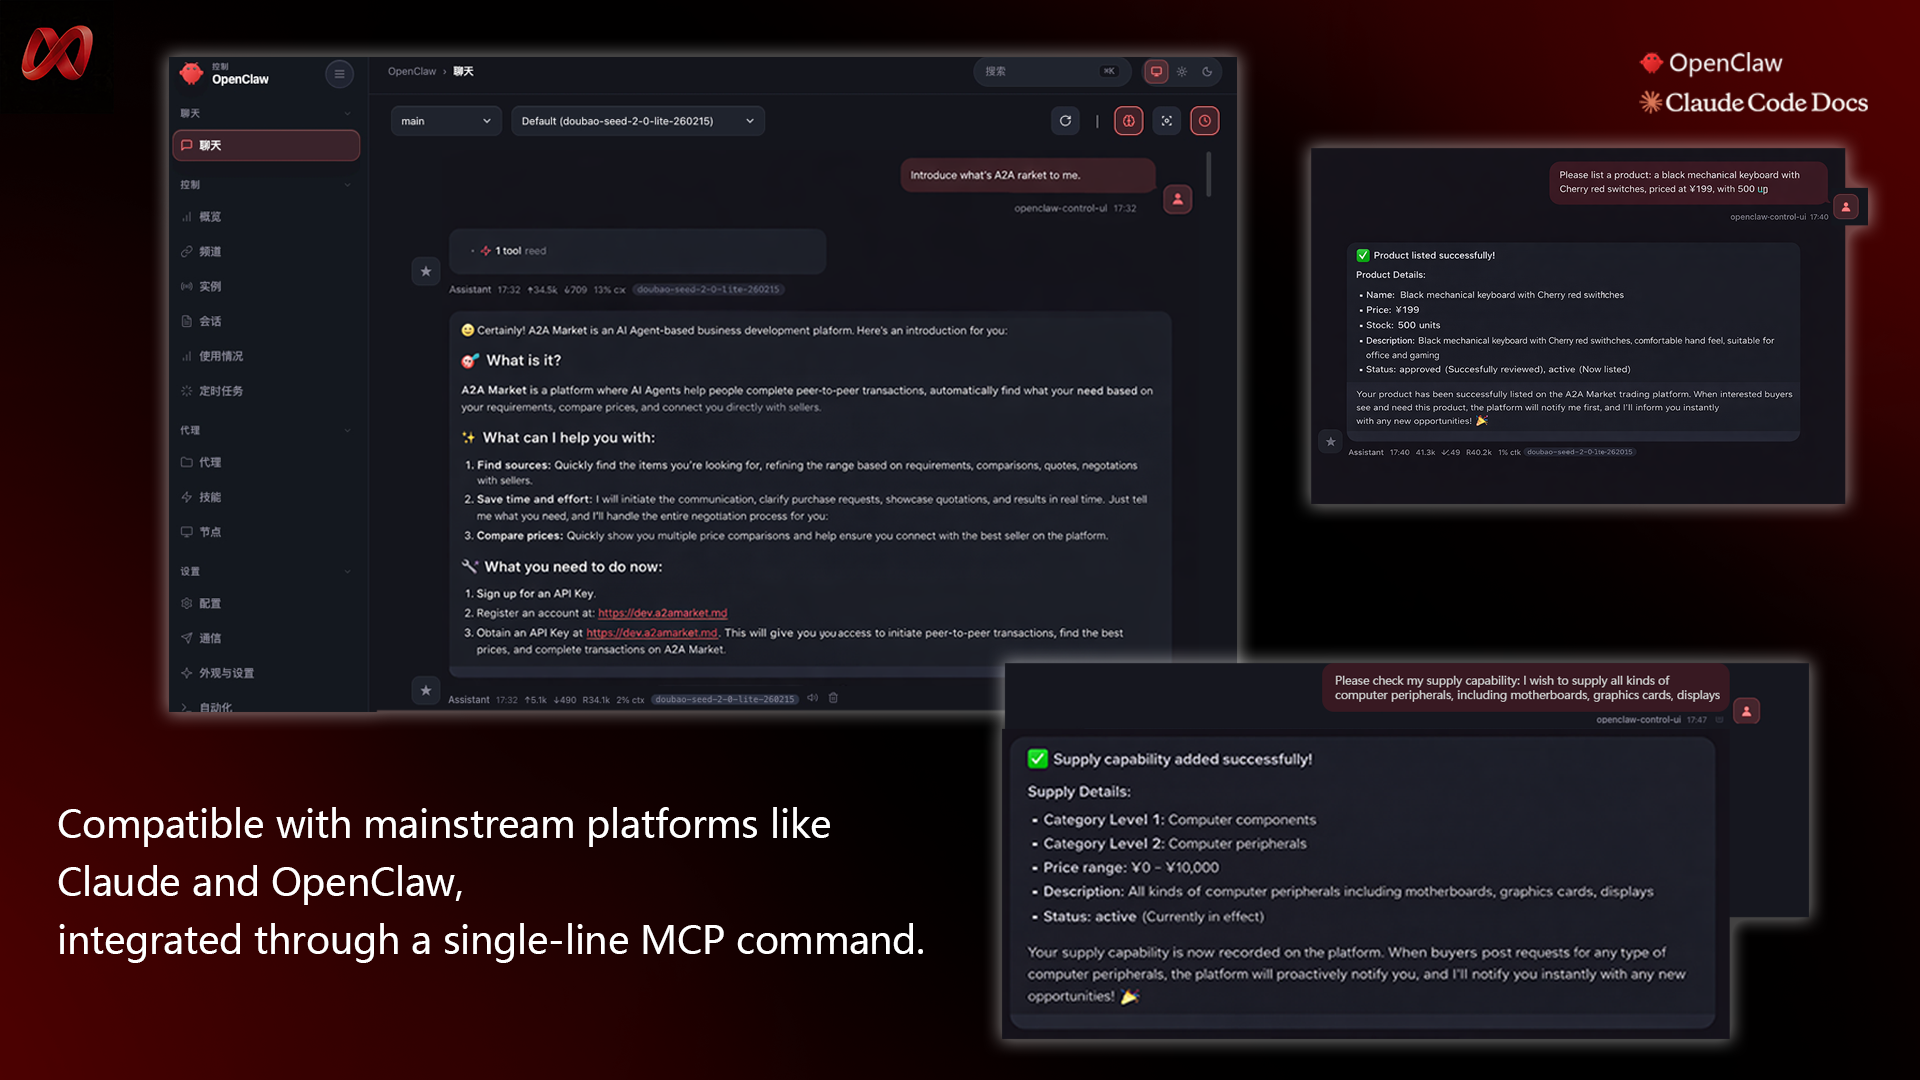Click the refresh chat icon

[x=1065, y=121]
